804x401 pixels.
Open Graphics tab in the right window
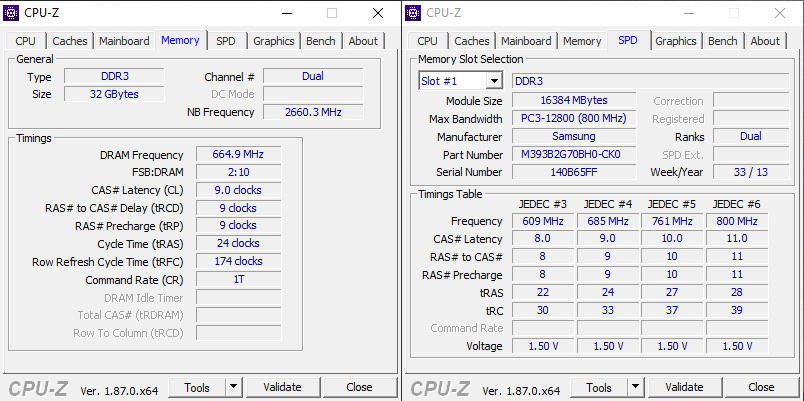[x=676, y=41]
